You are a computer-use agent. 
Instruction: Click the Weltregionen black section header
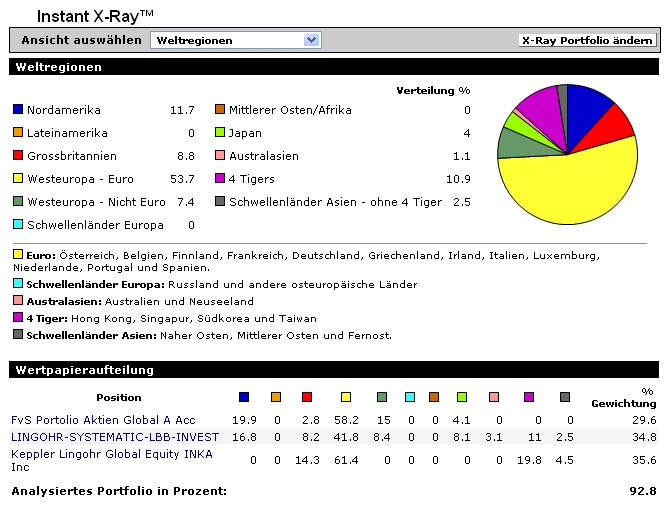[334, 67]
